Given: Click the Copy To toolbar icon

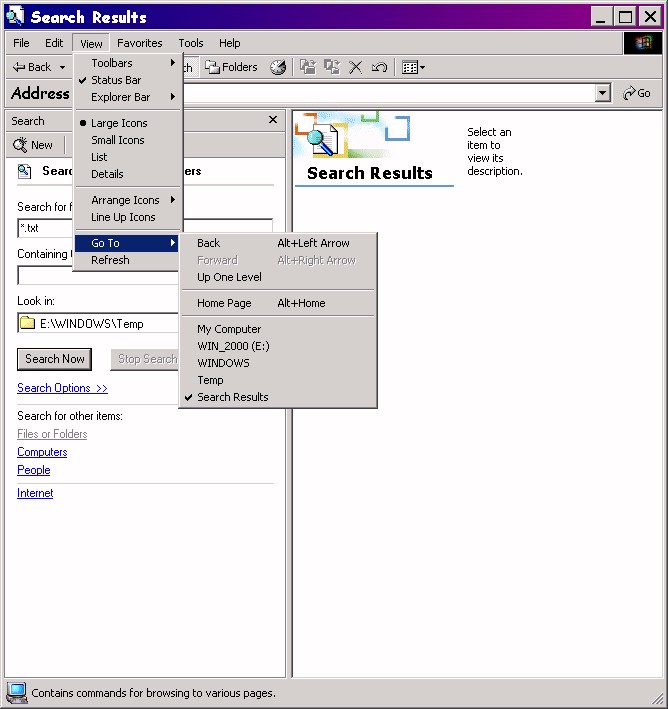Looking at the screenshot, I should [x=332, y=67].
